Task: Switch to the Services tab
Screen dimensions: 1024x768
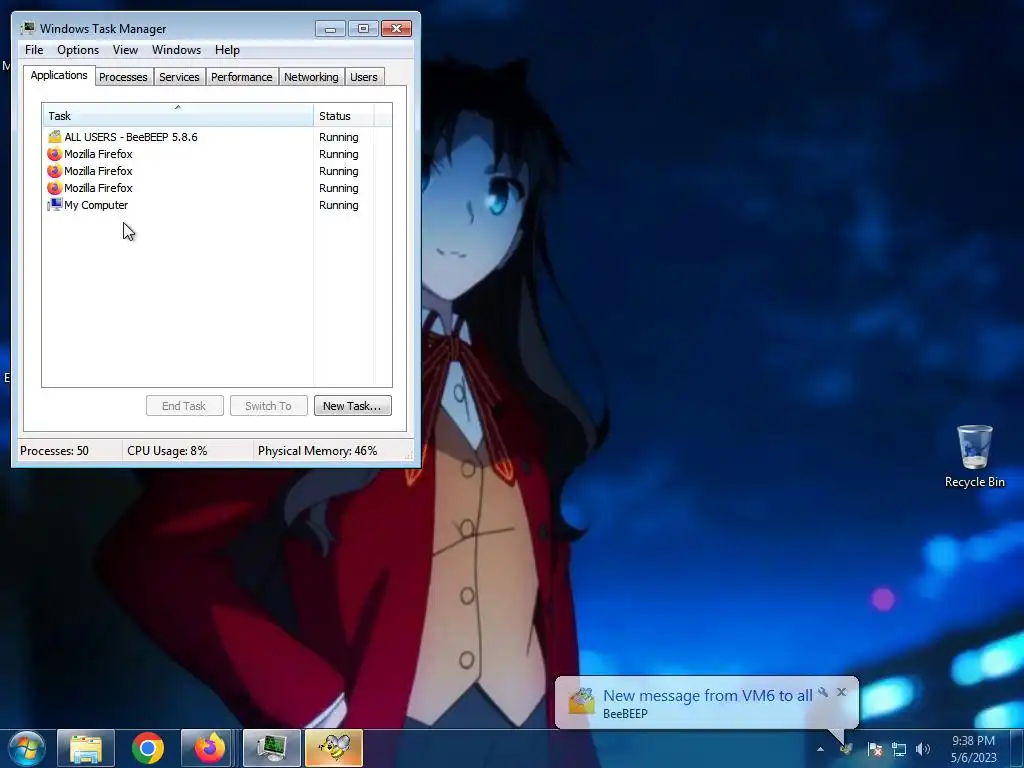Action: tap(179, 77)
